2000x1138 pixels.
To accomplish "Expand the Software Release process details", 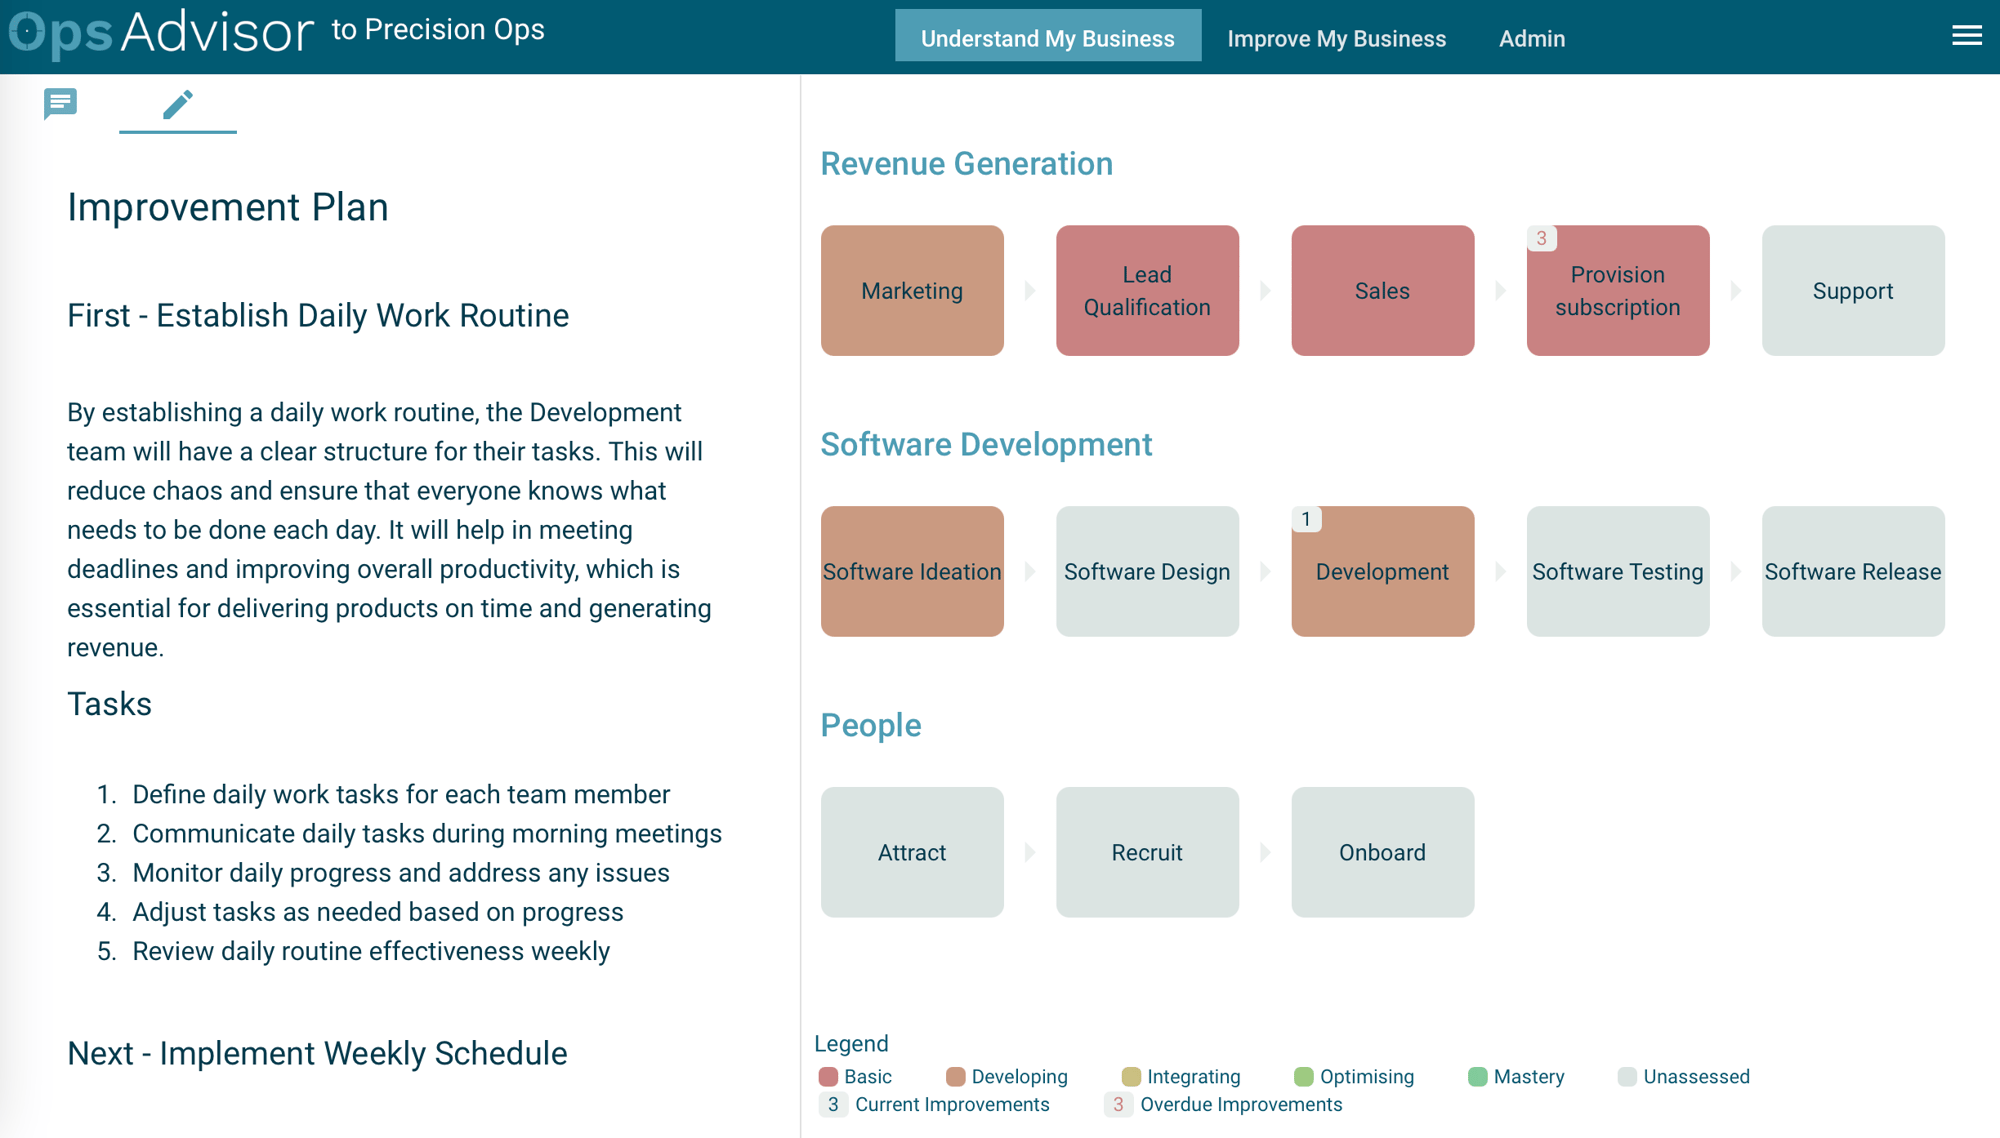I will point(1853,570).
